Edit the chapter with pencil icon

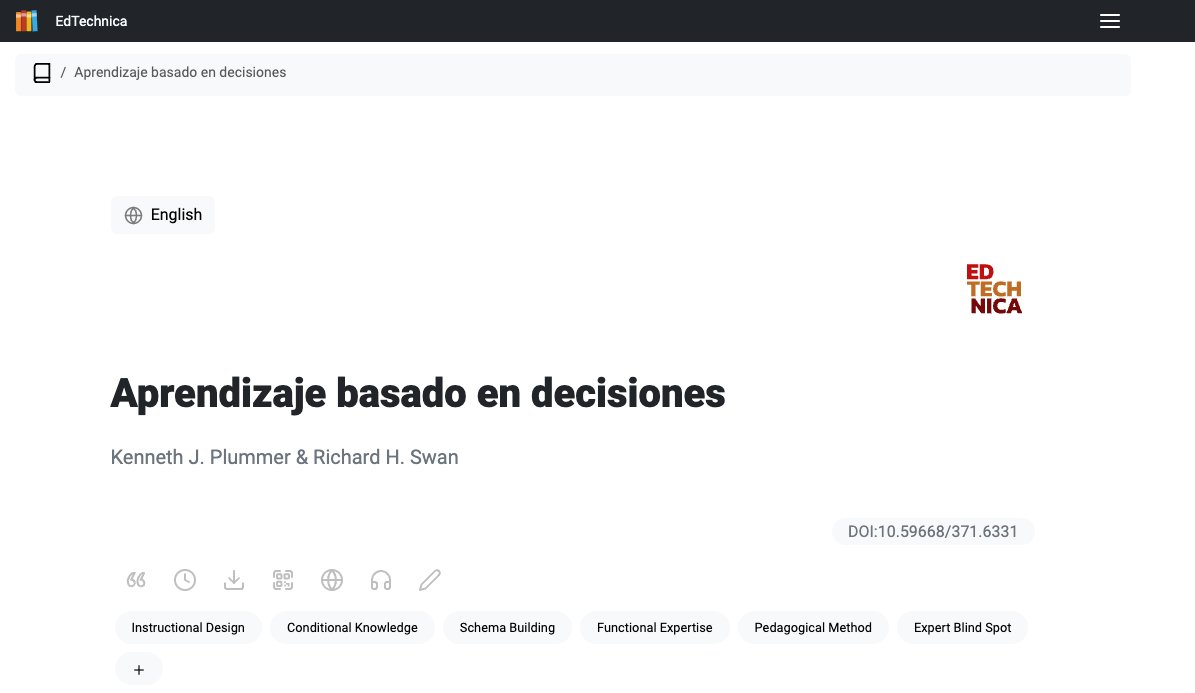[x=430, y=580]
